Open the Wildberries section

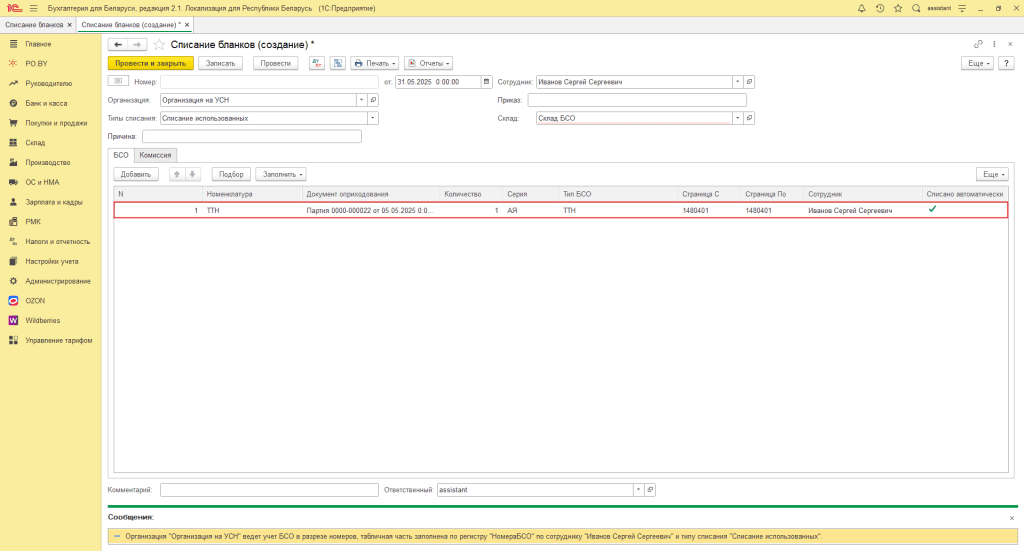pyautogui.click(x=42, y=321)
